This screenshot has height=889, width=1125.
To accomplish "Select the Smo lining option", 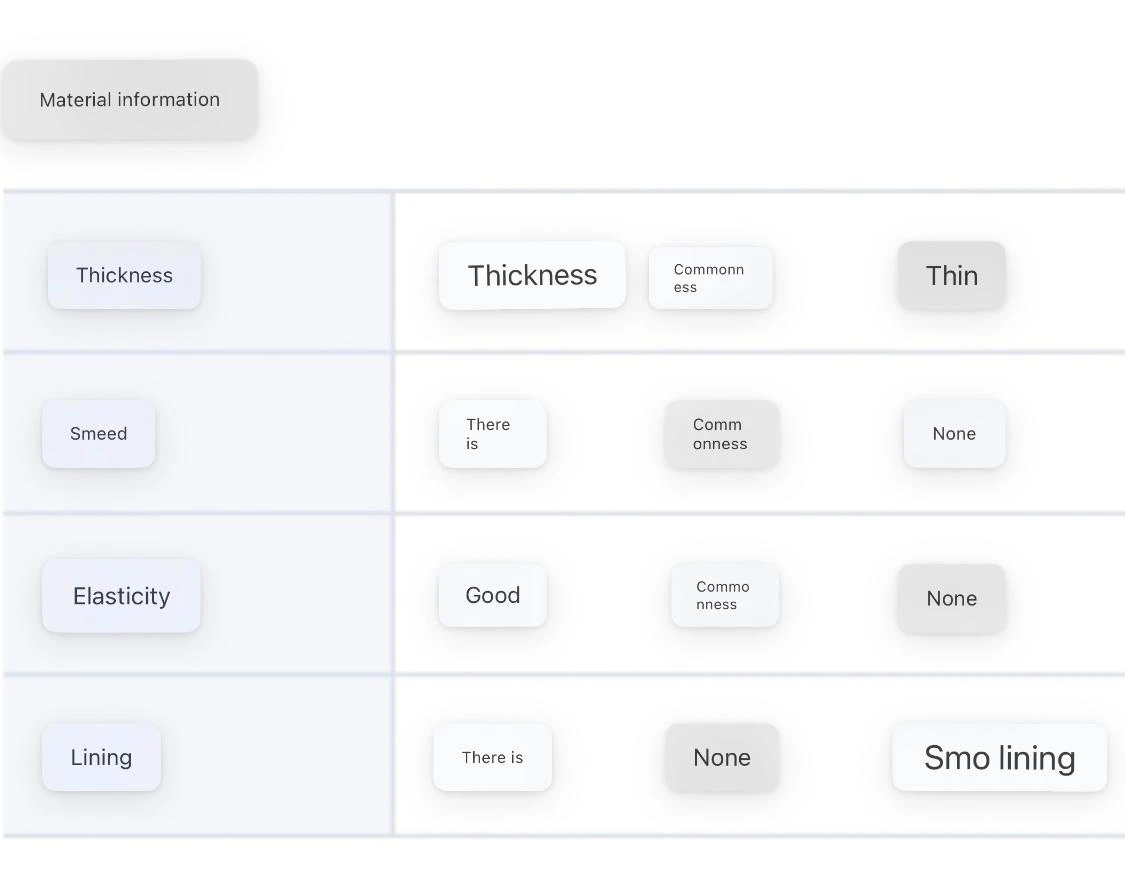I will pyautogui.click(x=999, y=757).
